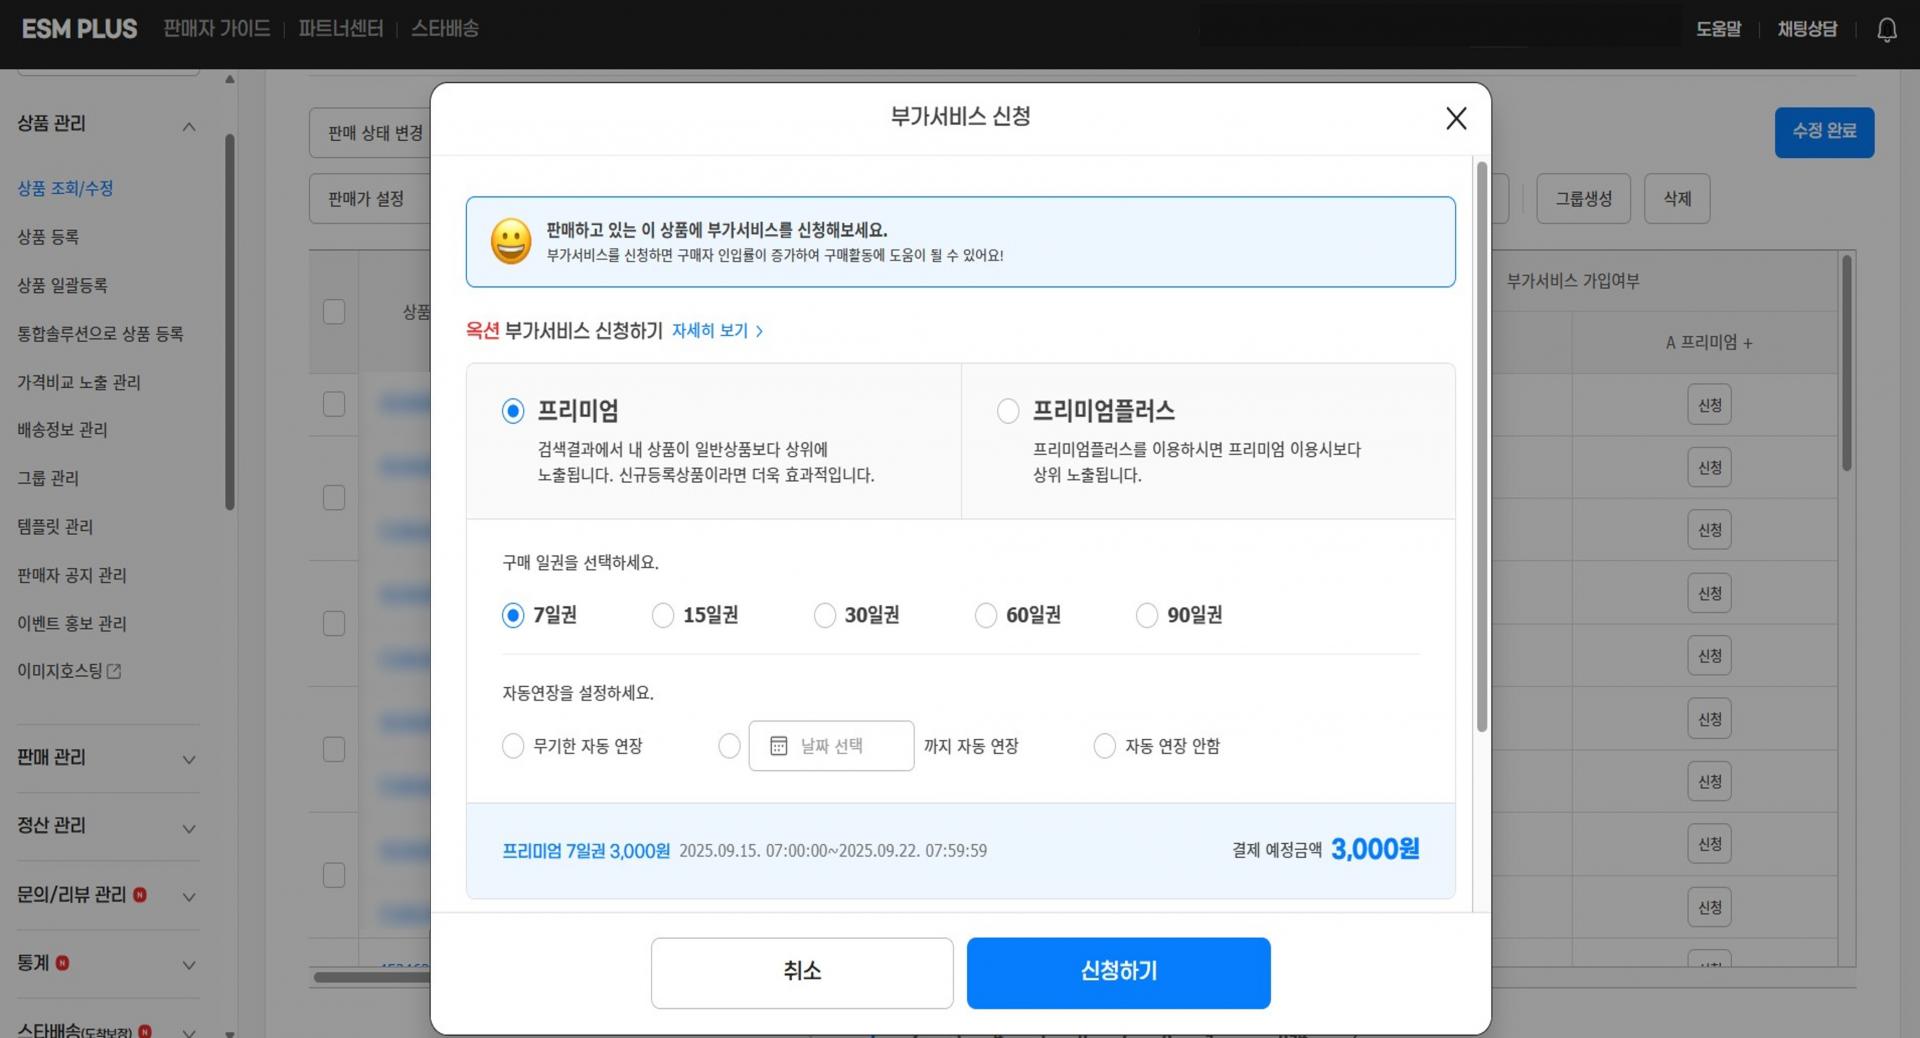
Task: Select 자동 연장 안함
Action: pos(1105,746)
